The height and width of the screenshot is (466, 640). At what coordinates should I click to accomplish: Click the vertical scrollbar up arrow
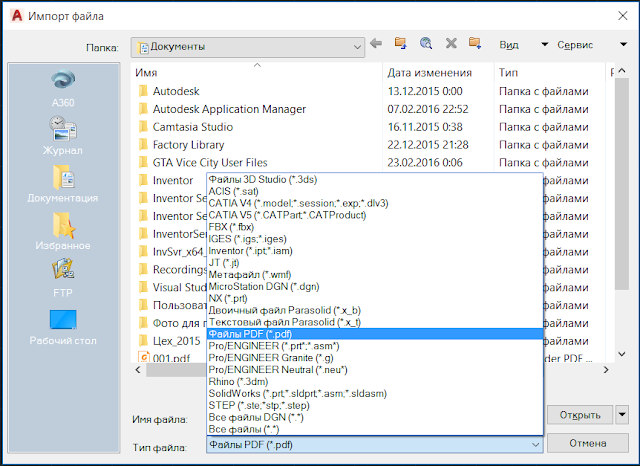[622, 71]
